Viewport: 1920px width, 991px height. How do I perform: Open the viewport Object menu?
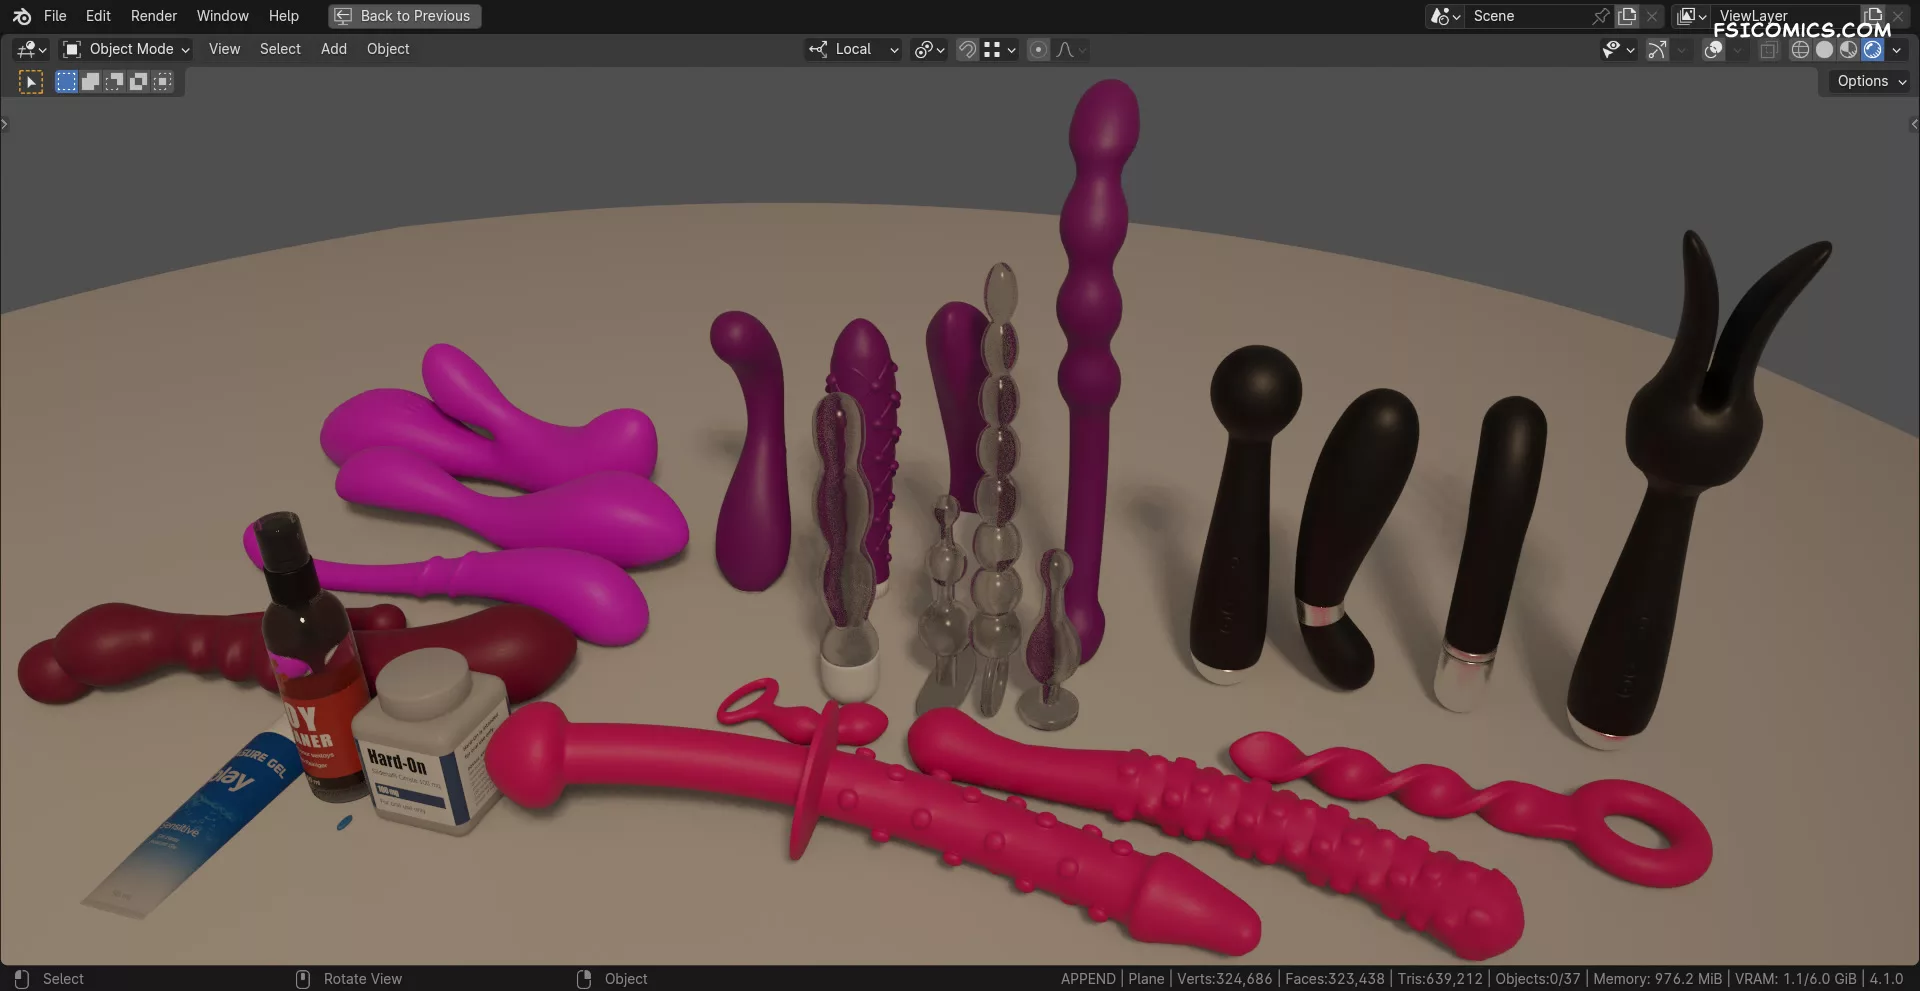pos(388,49)
